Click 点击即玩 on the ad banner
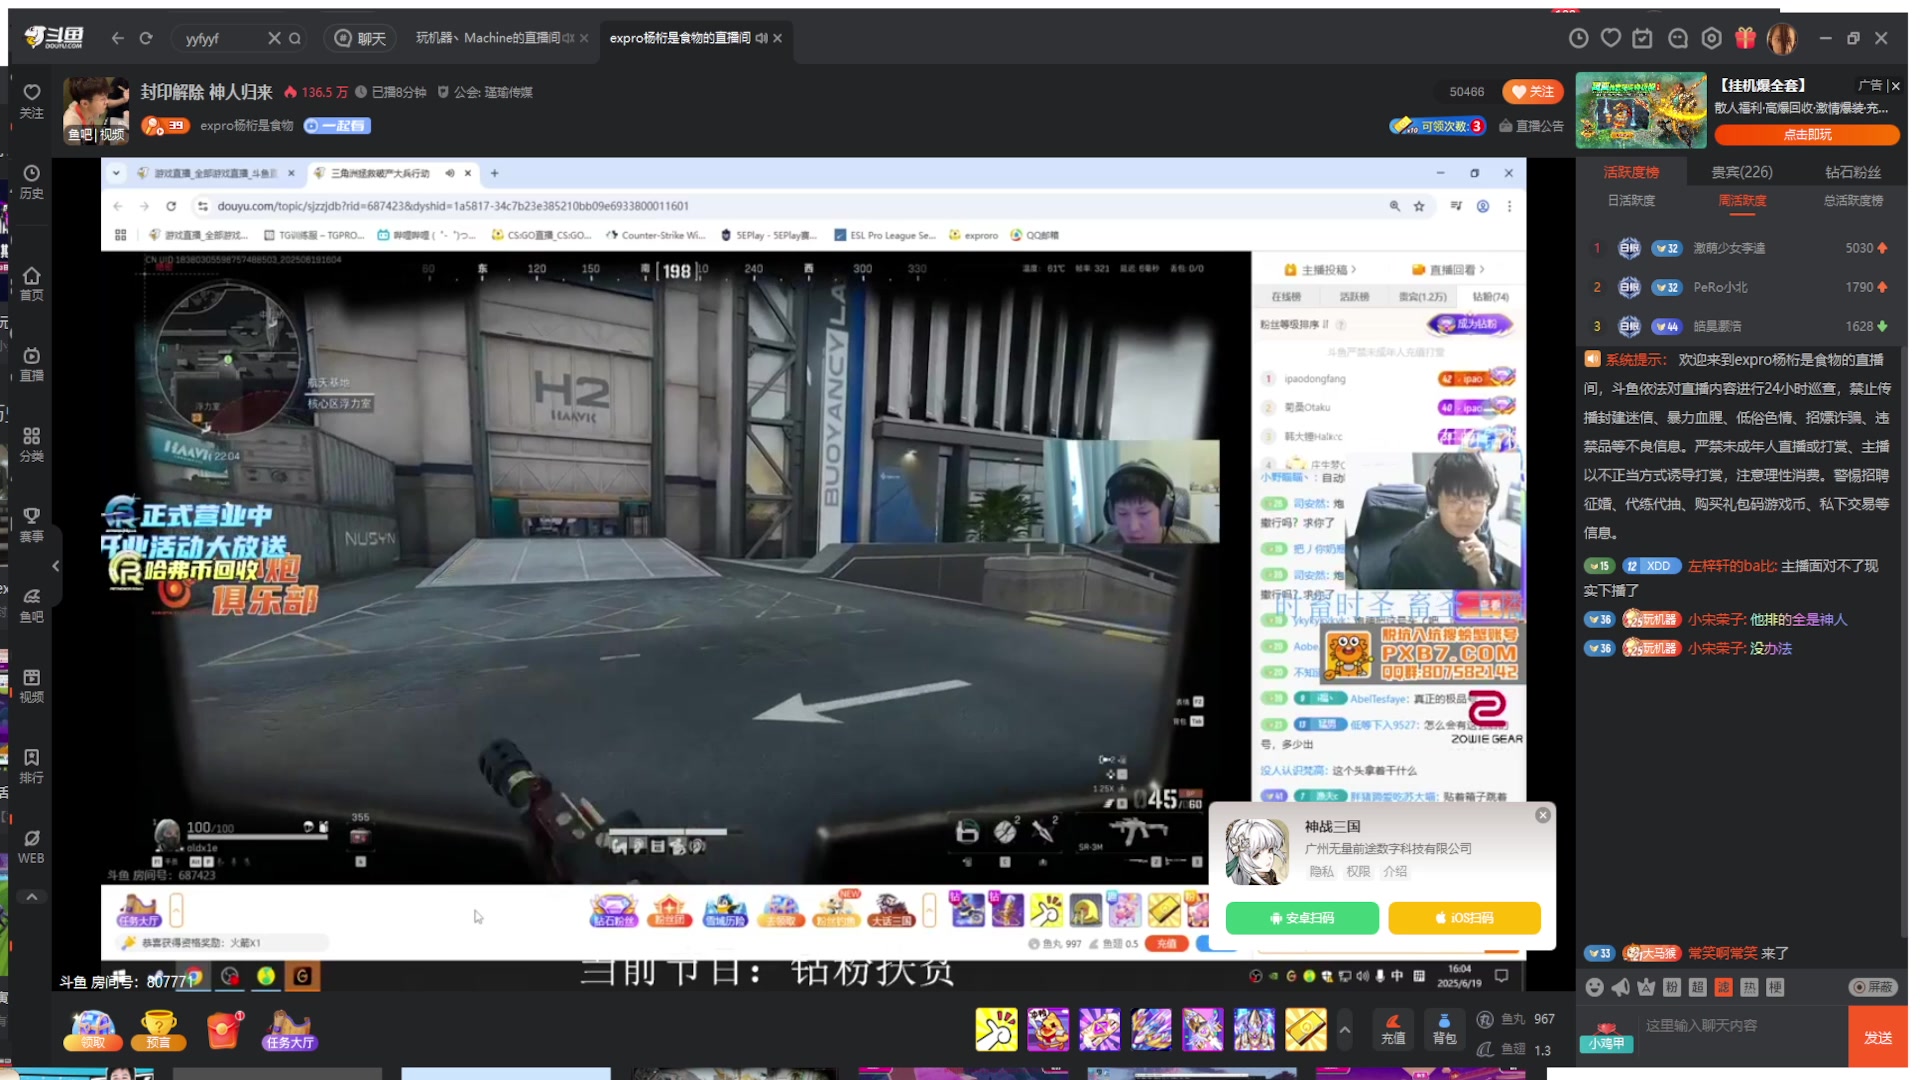The height and width of the screenshot is (1080, 1920). point(1806,134)
